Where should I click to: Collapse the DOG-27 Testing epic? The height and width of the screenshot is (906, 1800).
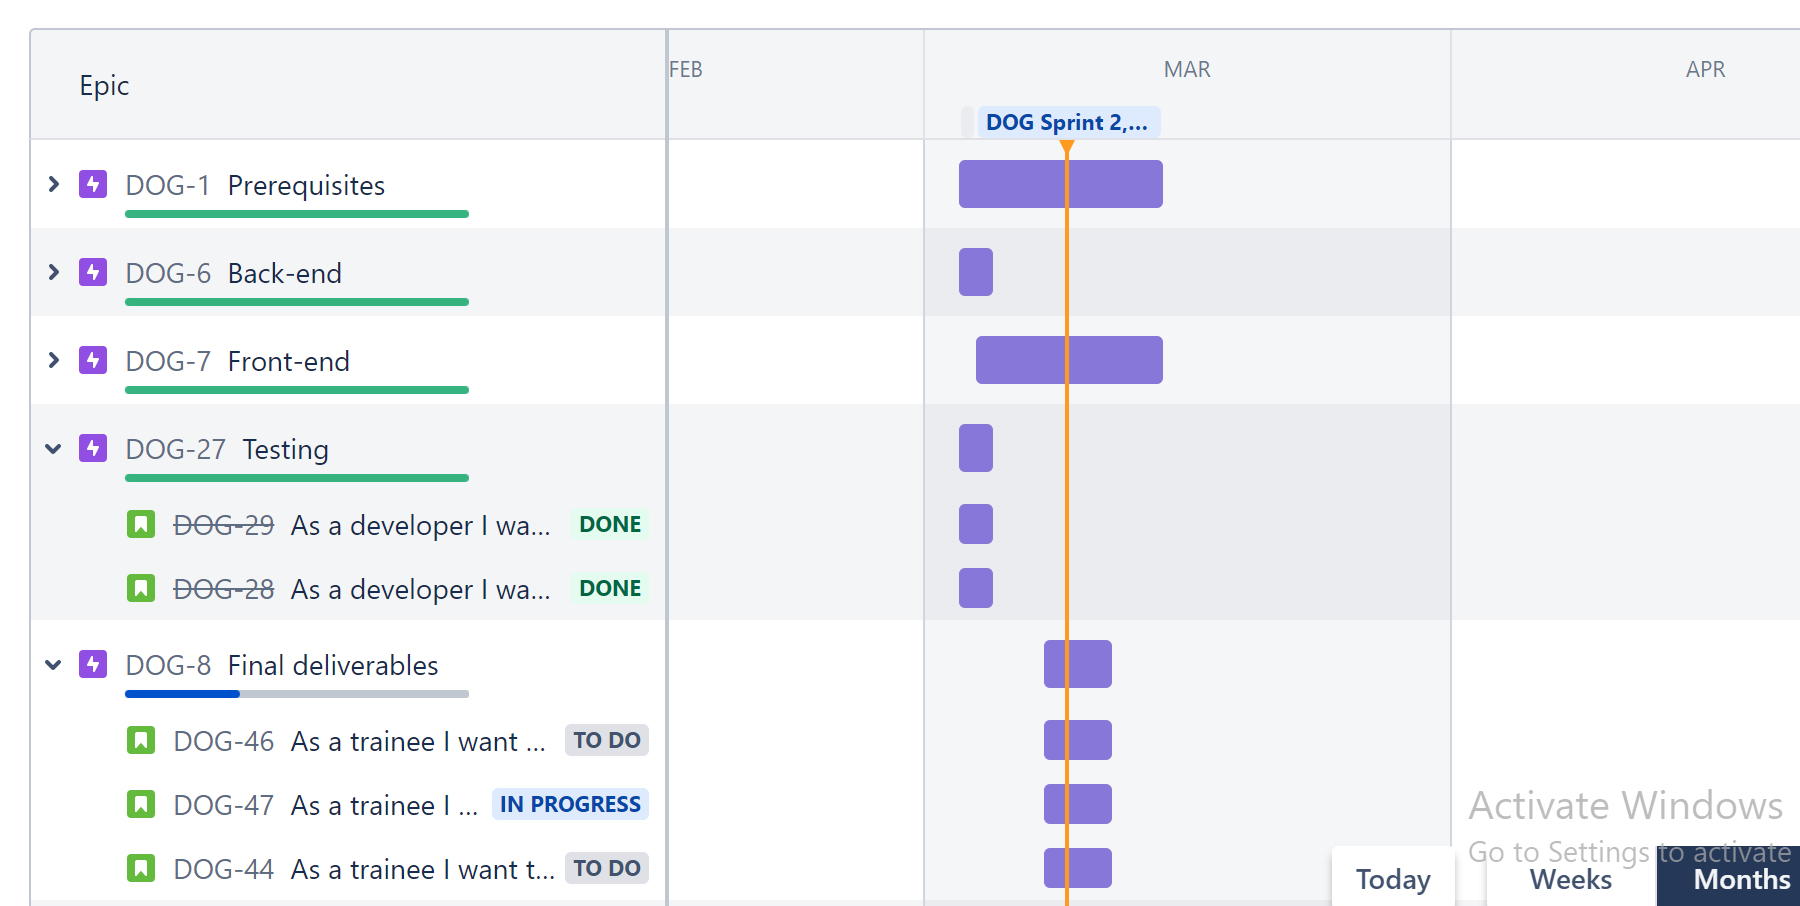click(x=53, y=448)
